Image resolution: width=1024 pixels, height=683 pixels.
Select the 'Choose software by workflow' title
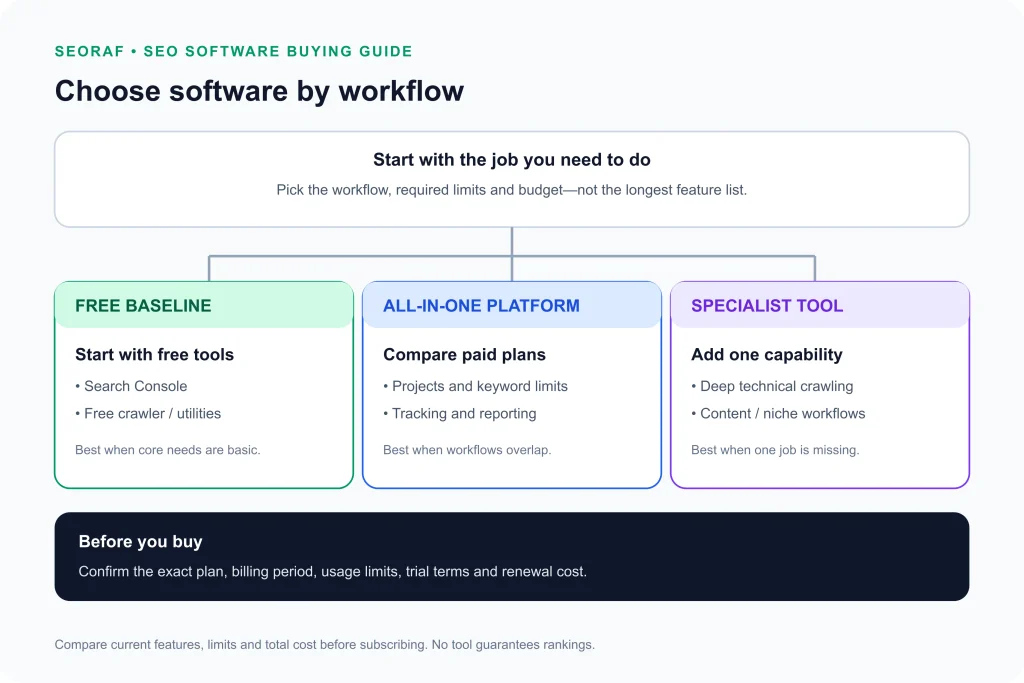pos(259,91)
